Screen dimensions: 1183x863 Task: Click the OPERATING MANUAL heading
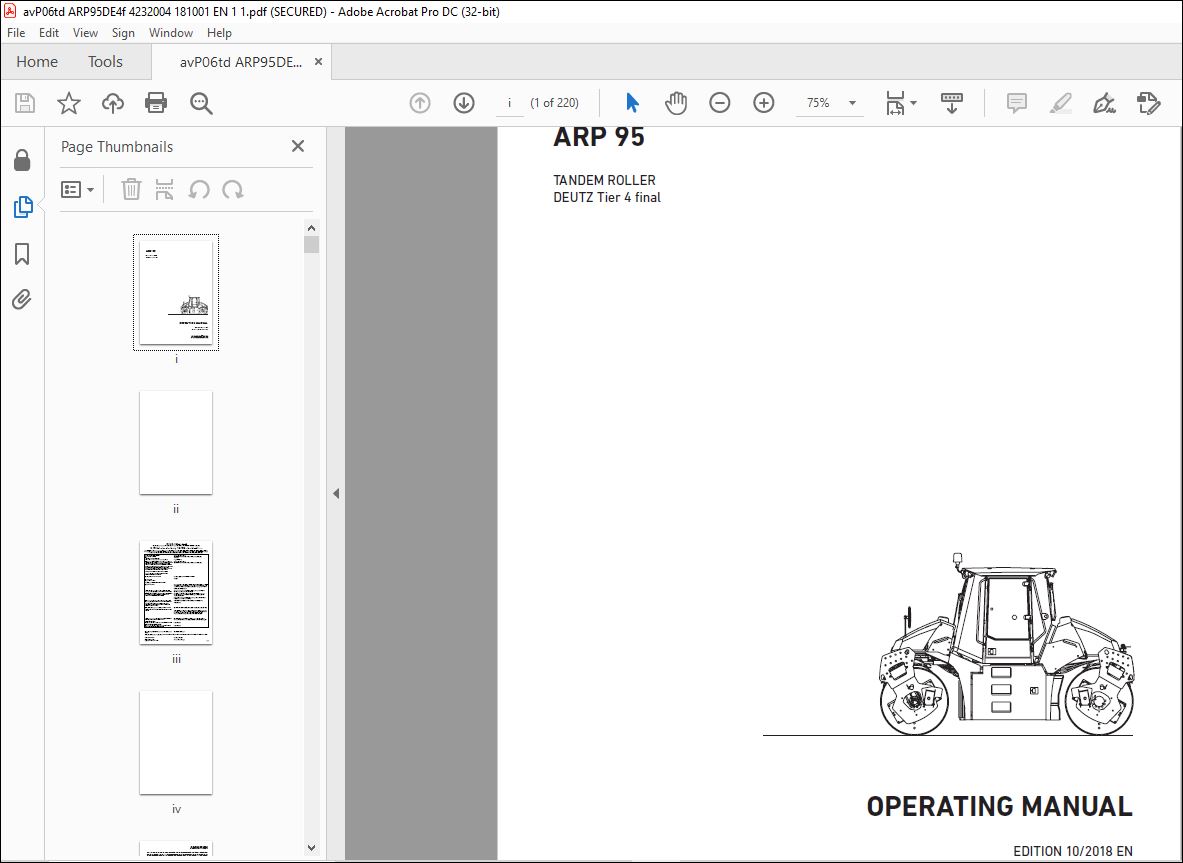pyautogui.click(x=1000, y=806)
